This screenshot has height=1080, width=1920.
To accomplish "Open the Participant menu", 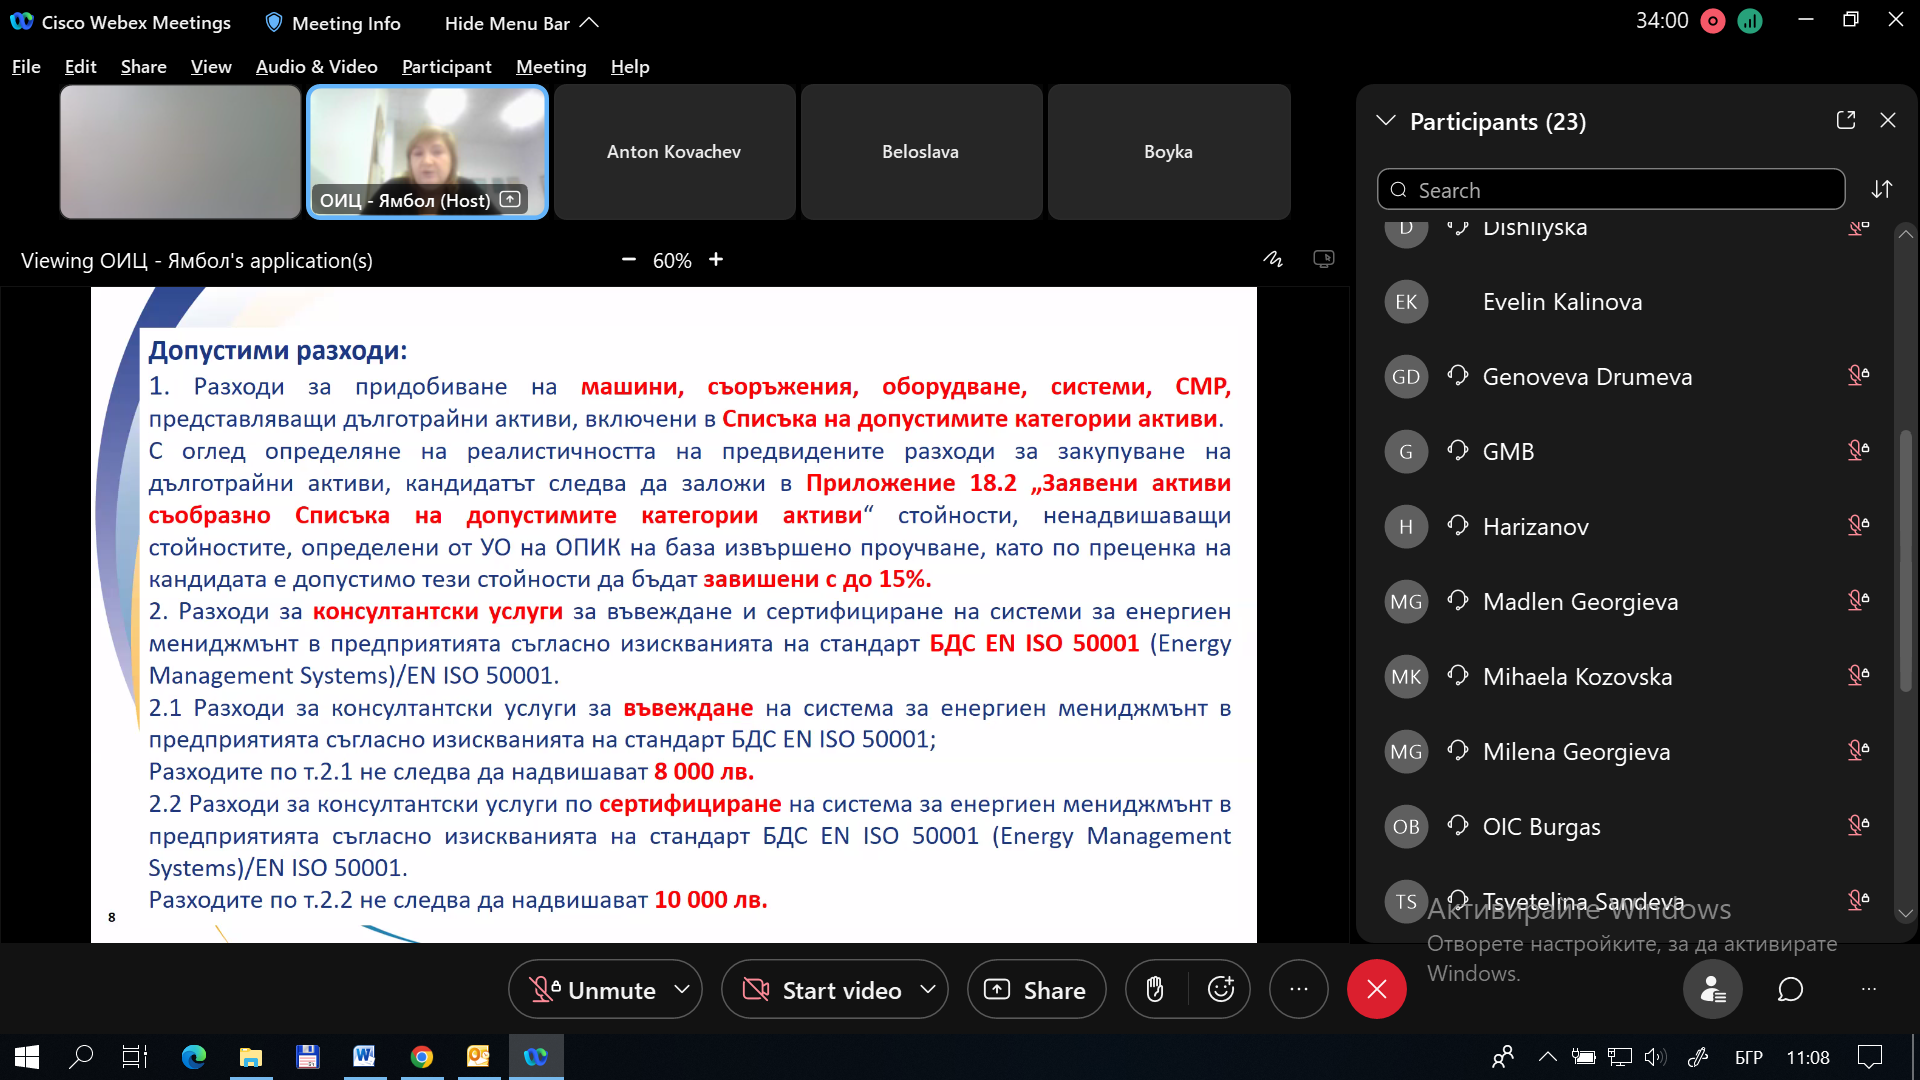I will coord(446,66).
